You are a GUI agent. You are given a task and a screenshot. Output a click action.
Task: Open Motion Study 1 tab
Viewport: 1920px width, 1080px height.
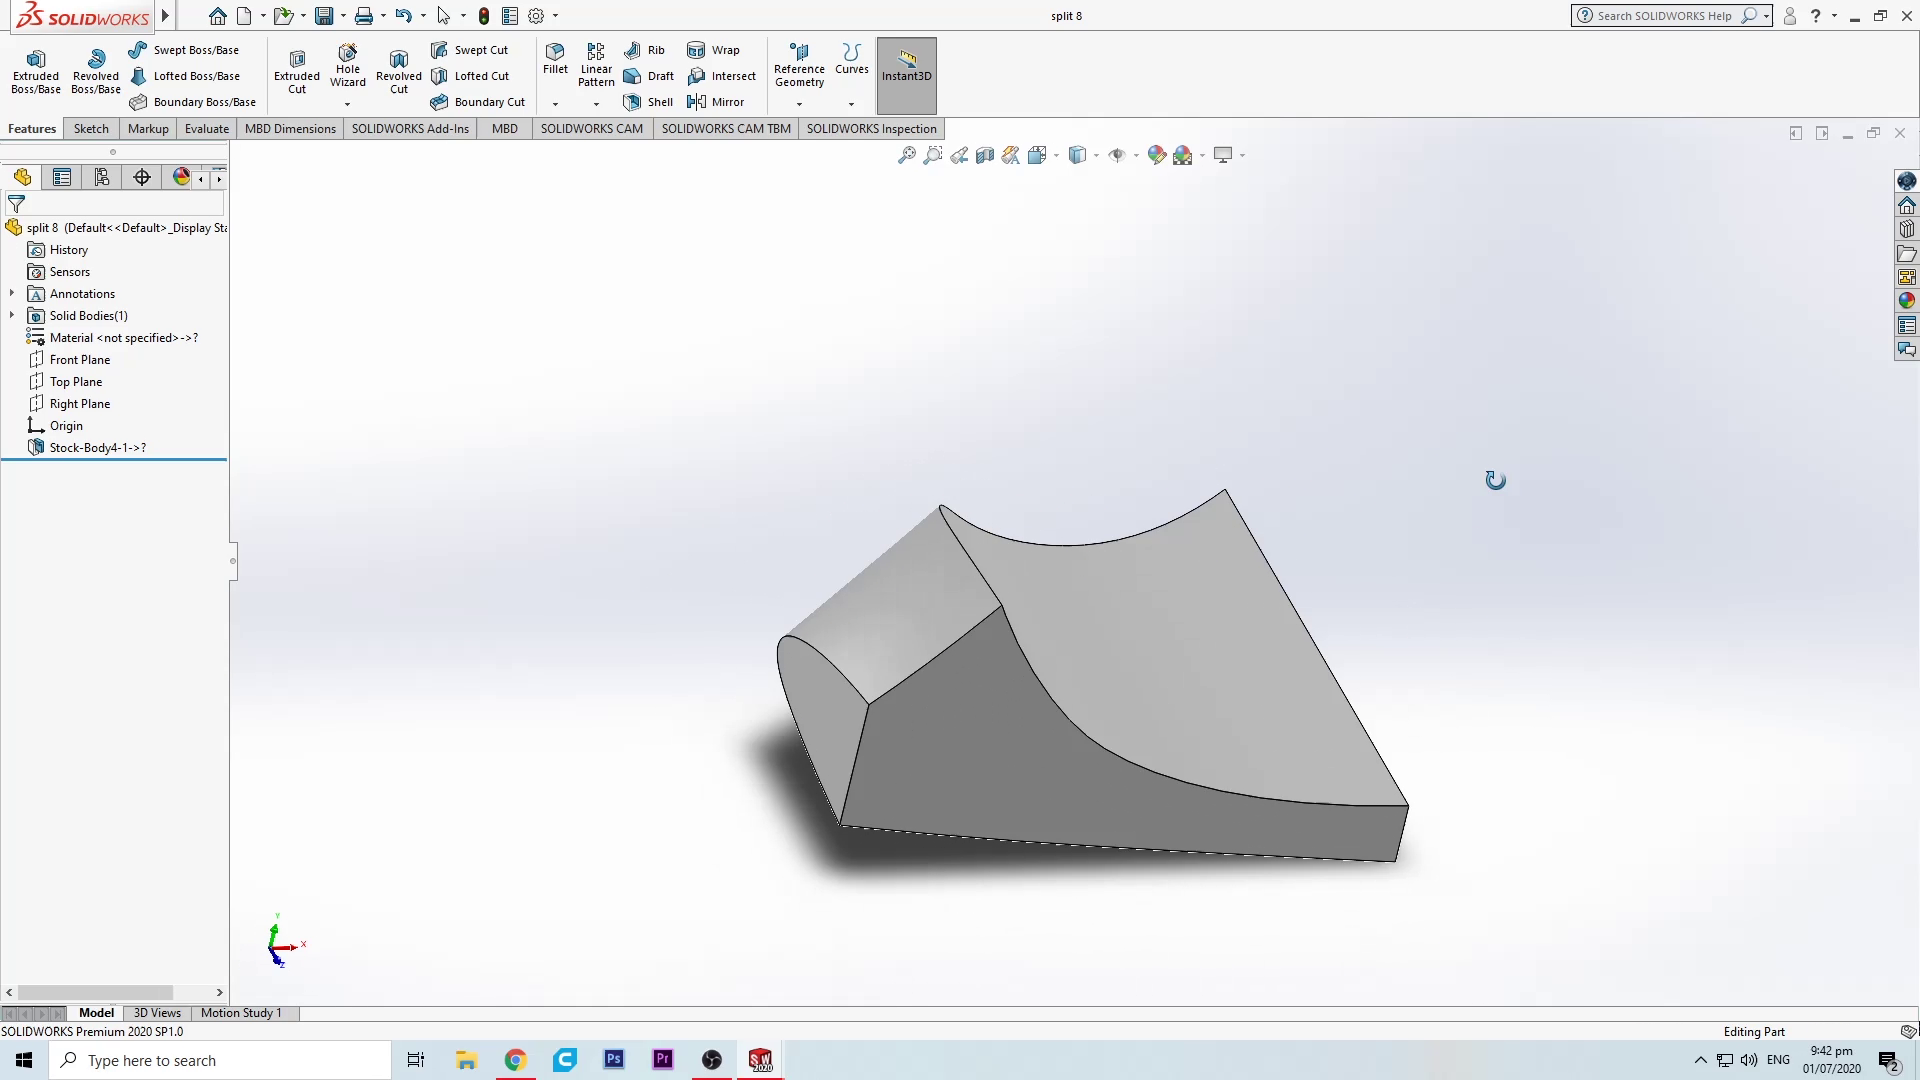click(x=241, y=1013)
